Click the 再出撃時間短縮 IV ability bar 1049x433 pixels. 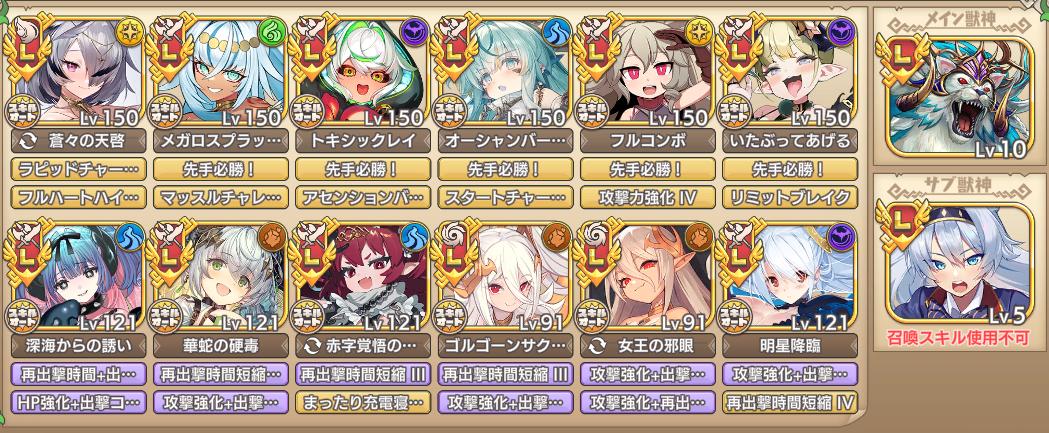click(x=789, y=402)
